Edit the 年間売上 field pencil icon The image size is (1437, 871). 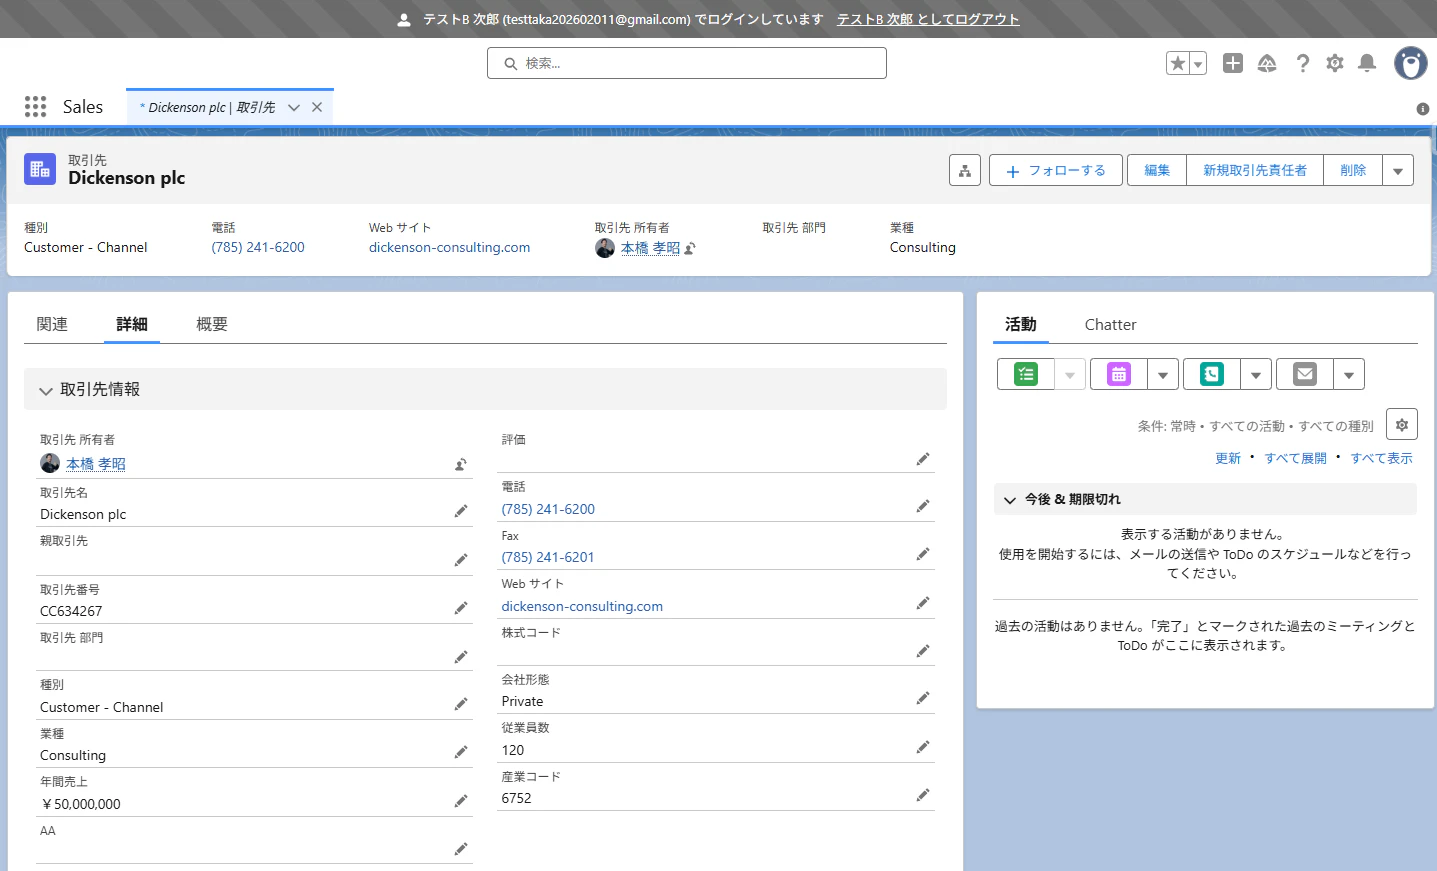(x=461, y=801)
